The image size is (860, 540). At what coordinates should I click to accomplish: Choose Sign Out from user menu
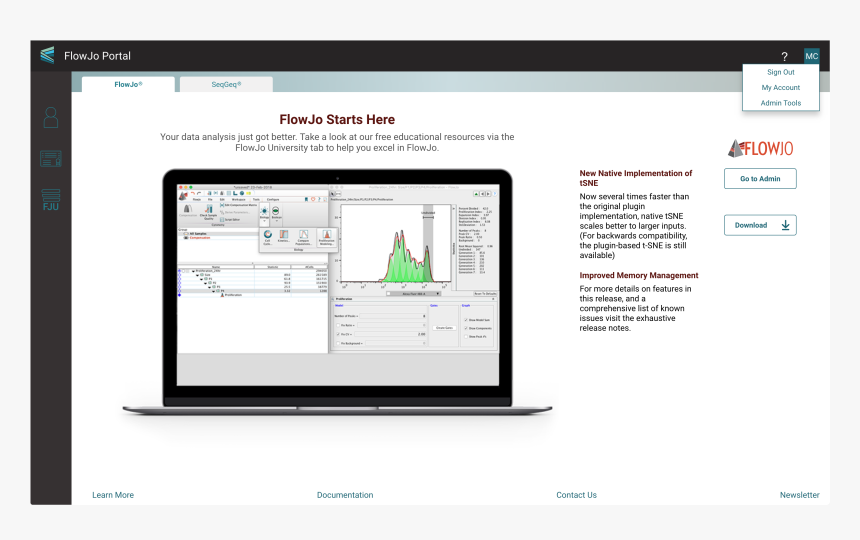[x=781, y=72]
